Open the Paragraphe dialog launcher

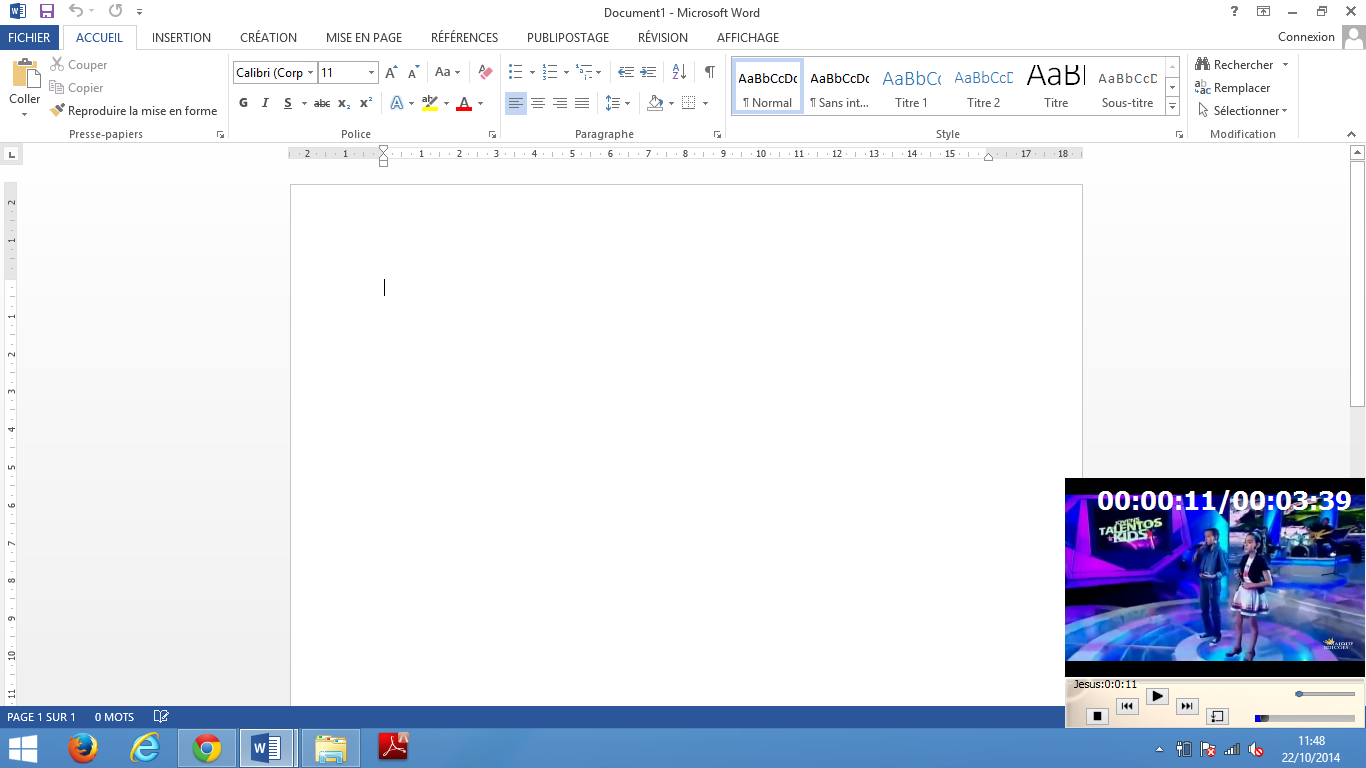pyautogui.click(x=718, y=134)
